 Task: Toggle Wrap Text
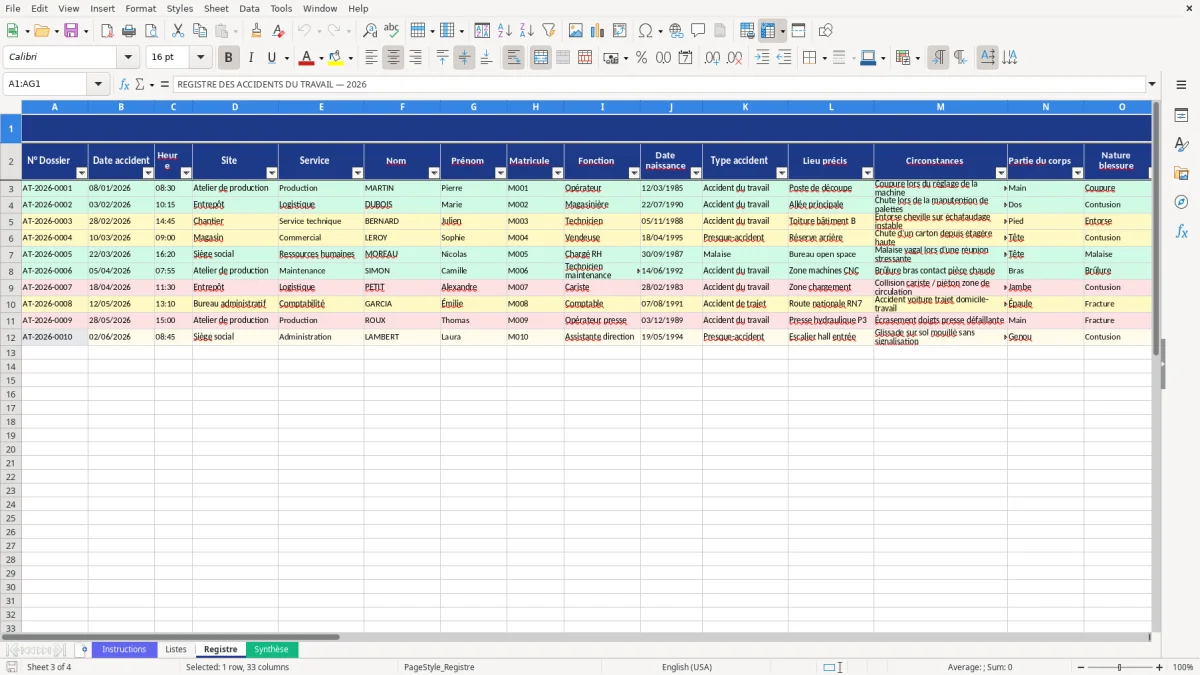click(x=514, y=58)
